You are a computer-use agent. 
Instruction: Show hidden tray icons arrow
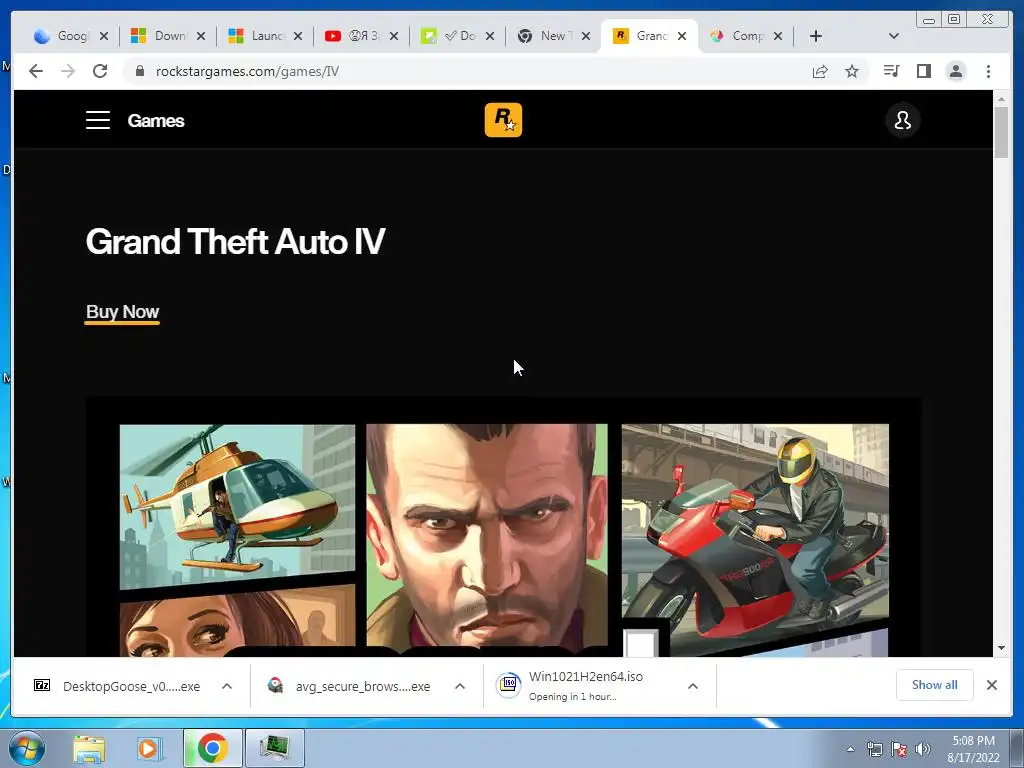click(x=850, y=749)
